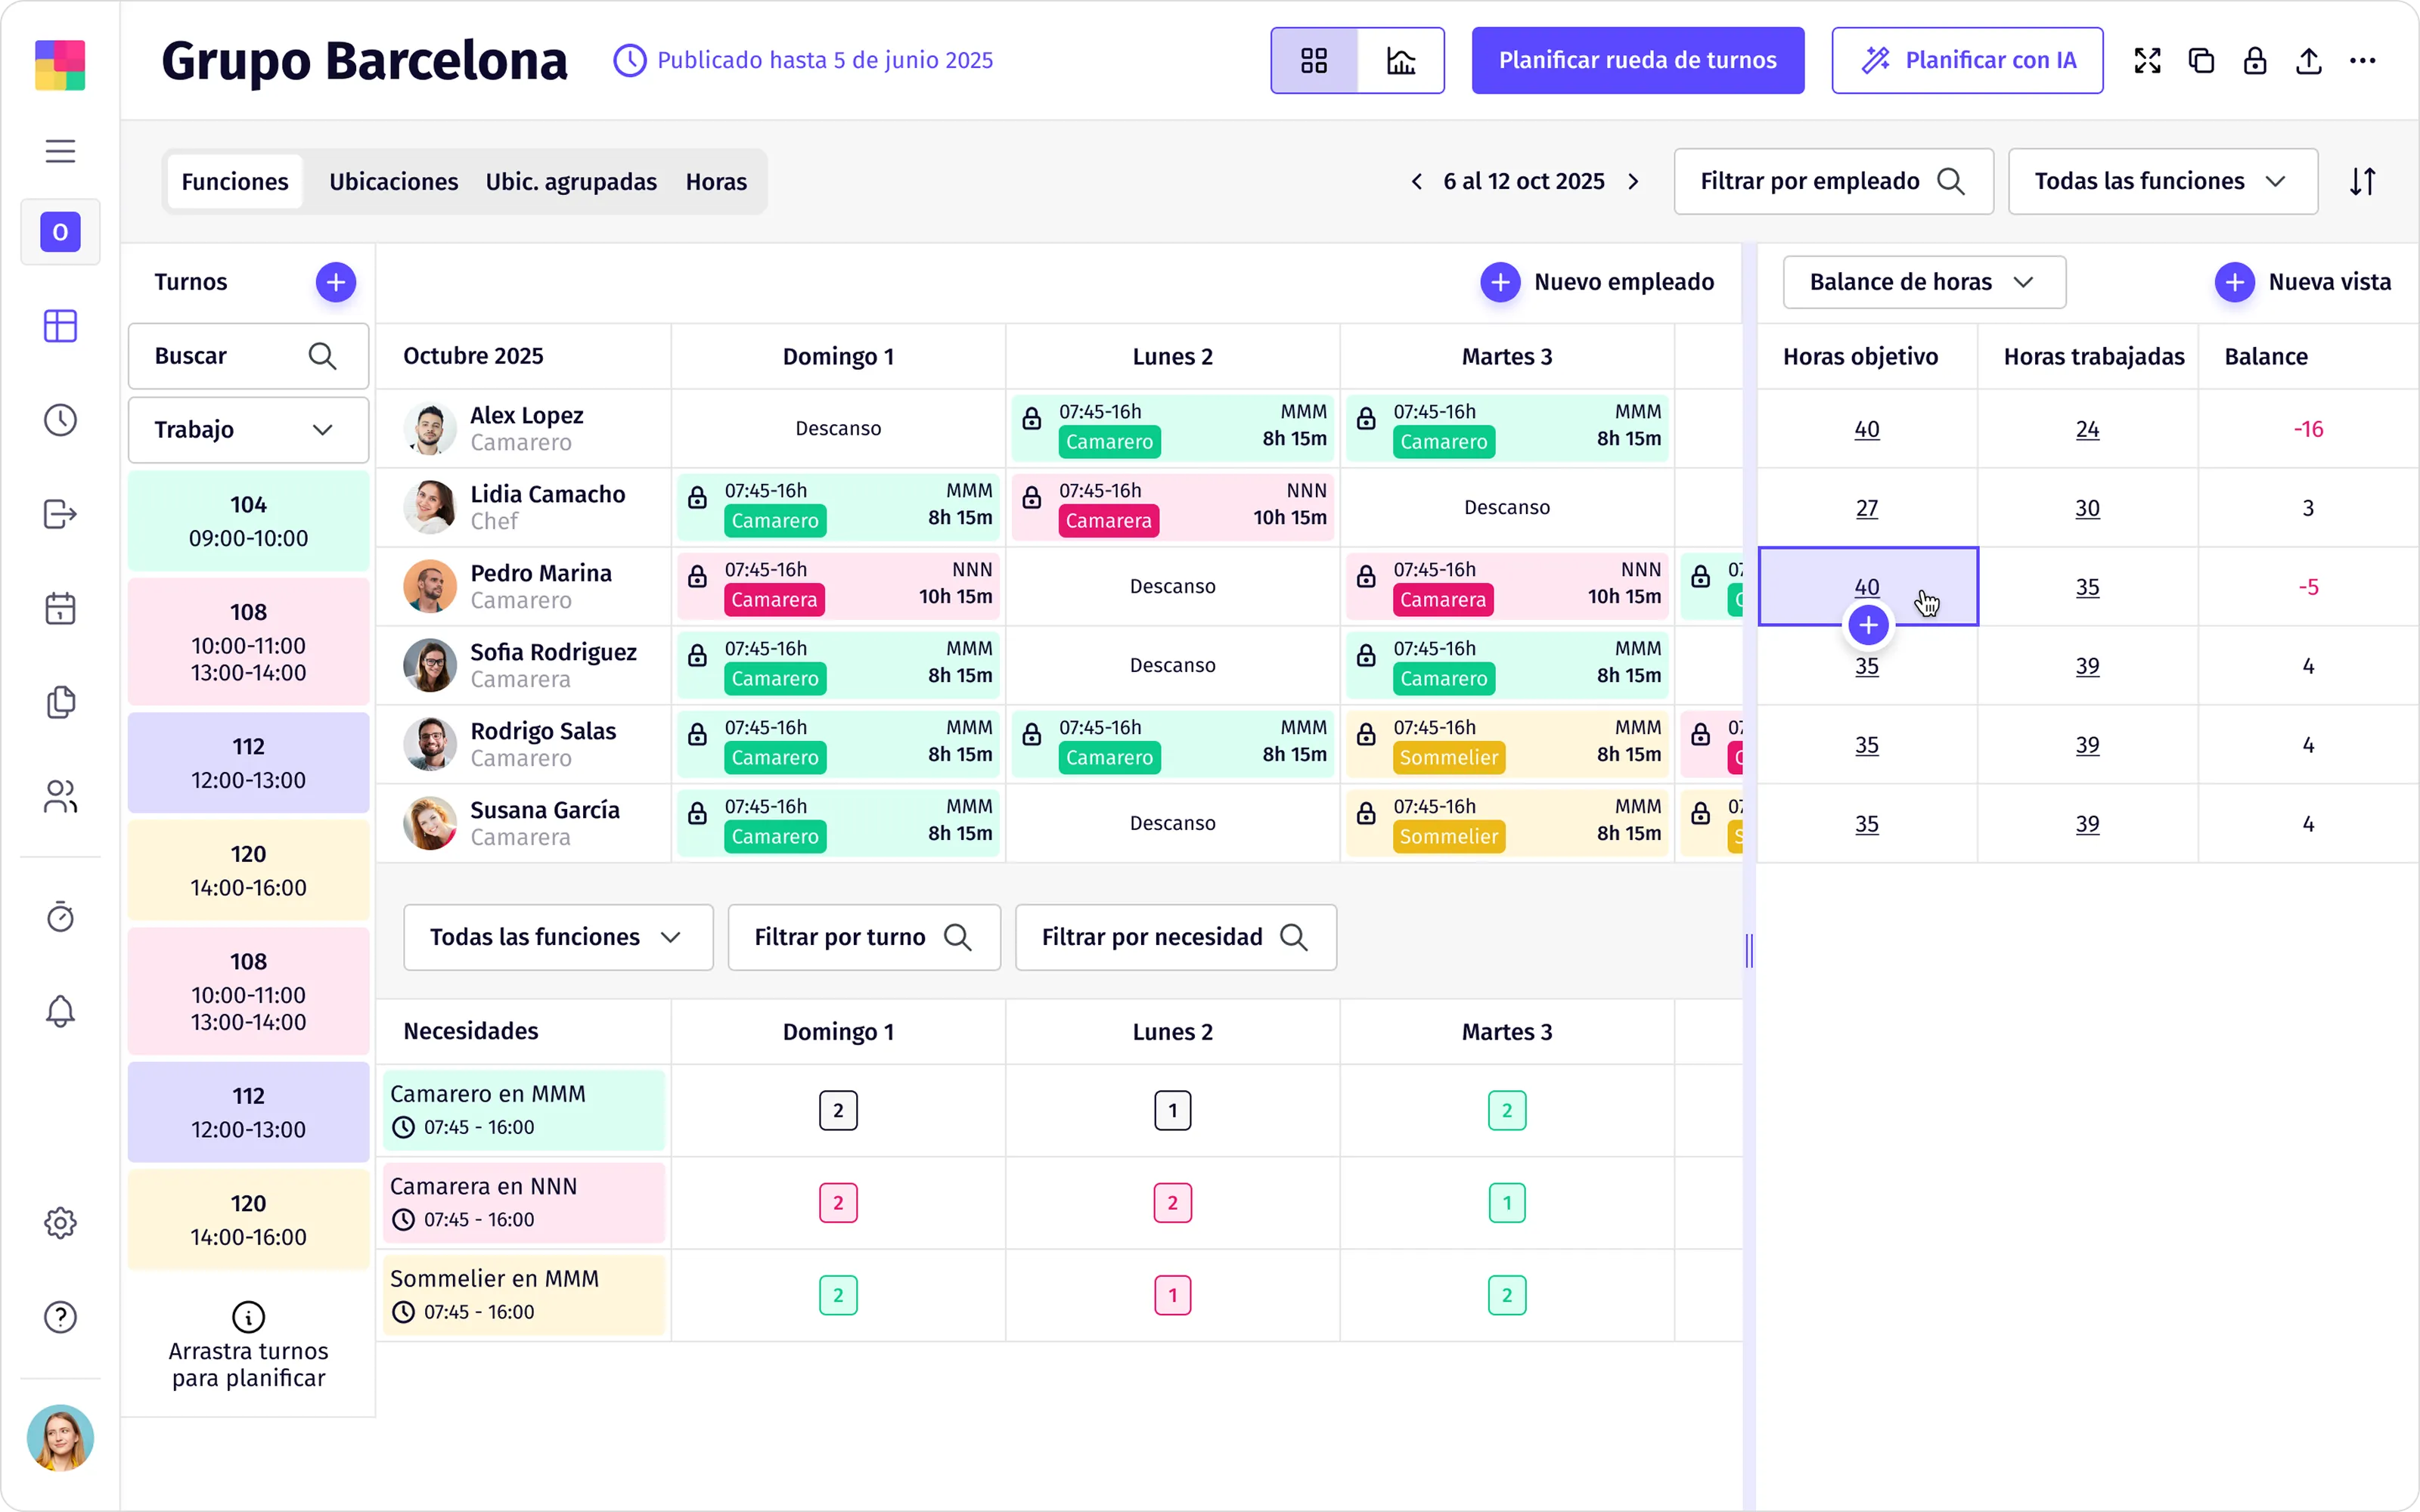The image size is (2420, 1512).
Task: Open the hamburger menu in the sidebar
Action: click(x=60, y=151)
